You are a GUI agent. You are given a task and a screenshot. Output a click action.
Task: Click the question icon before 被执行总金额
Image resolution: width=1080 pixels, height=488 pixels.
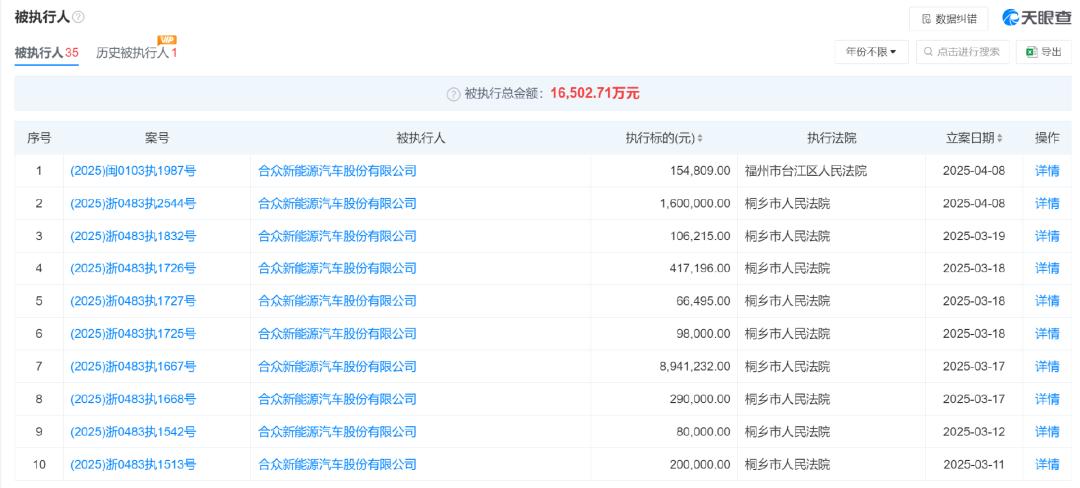coord(453,94)
